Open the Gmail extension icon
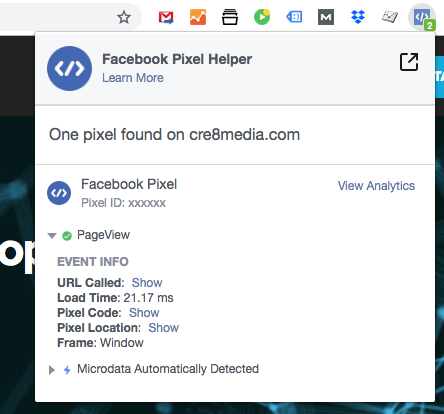Viewport: 444px width, 414px height. click(x=166, y=17)
